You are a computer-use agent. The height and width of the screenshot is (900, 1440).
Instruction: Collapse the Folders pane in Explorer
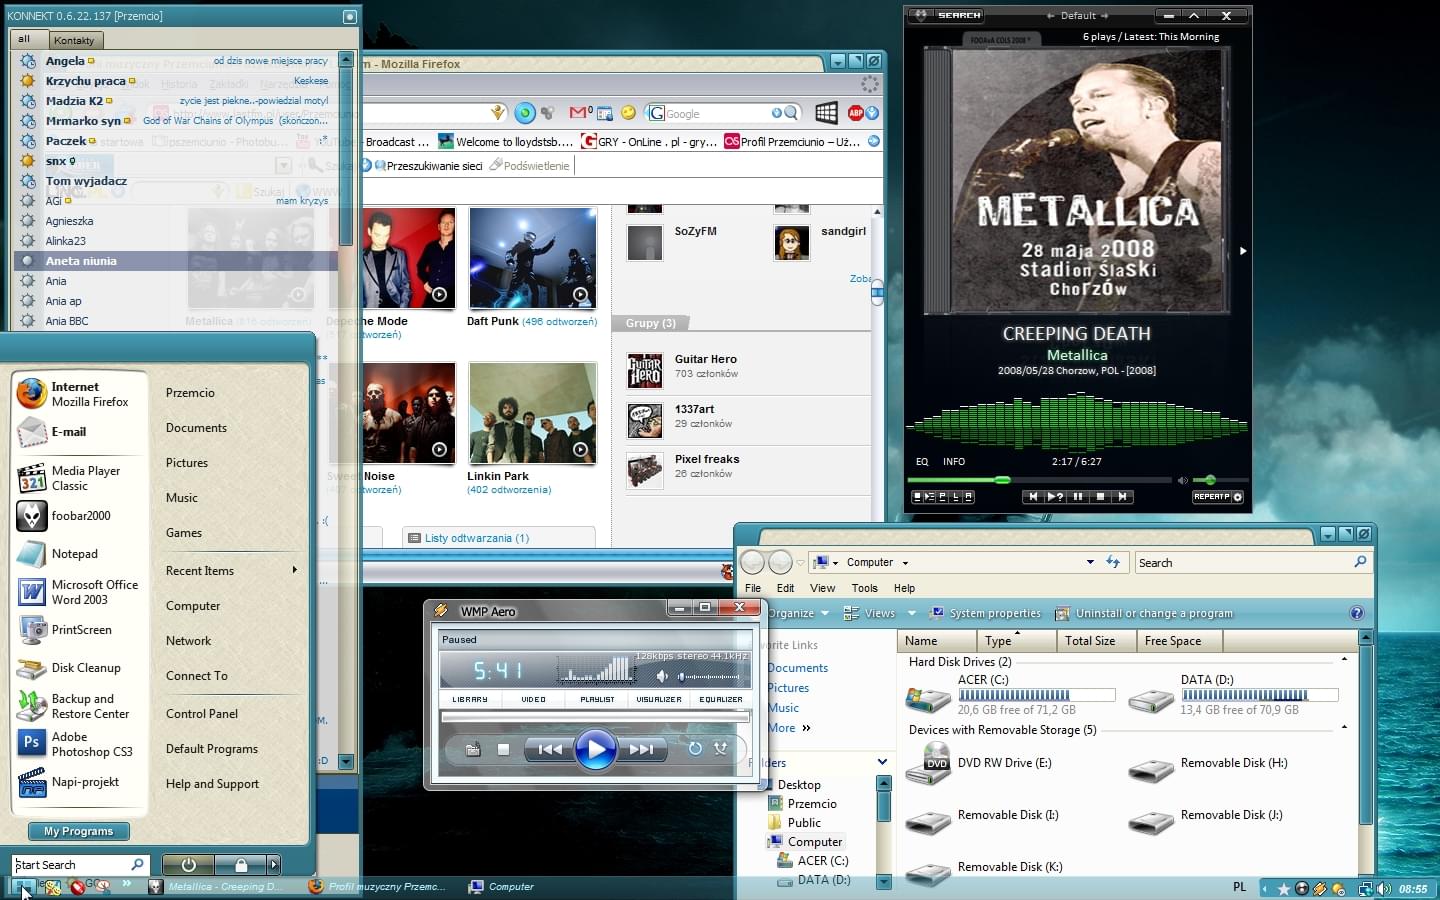tap(882, 762)
